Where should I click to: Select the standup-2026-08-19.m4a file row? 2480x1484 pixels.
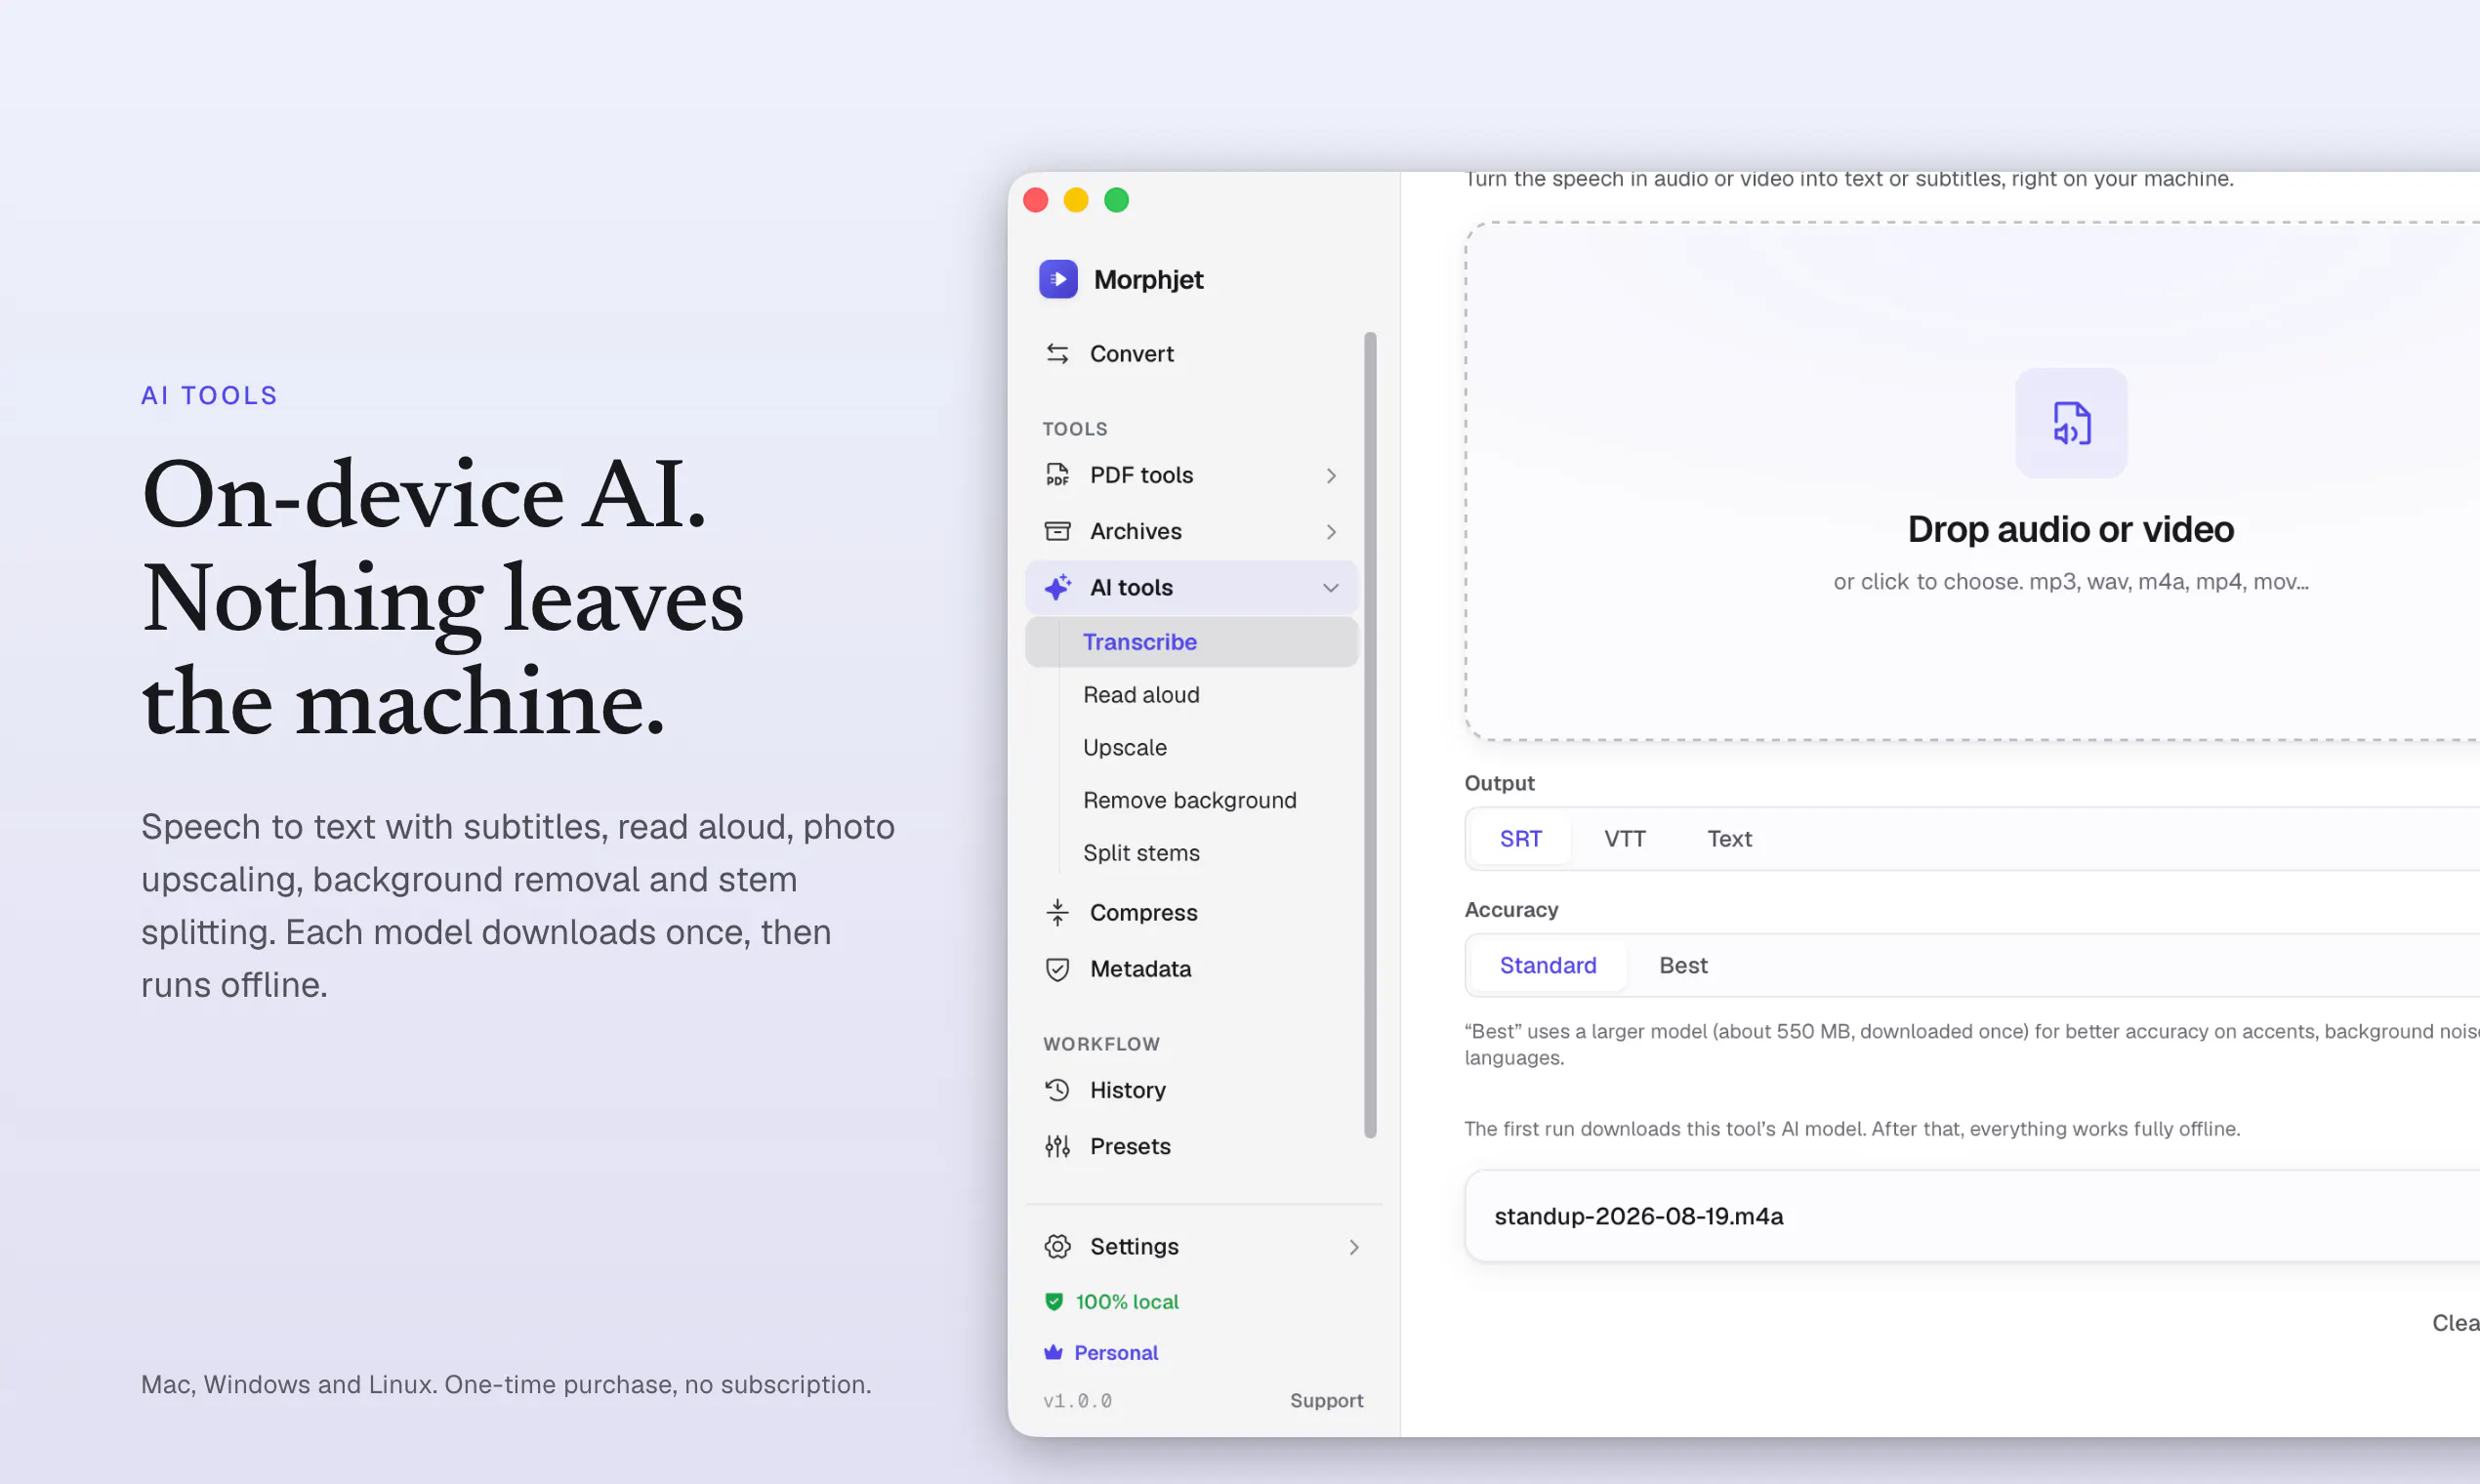click(1972, 1216)
